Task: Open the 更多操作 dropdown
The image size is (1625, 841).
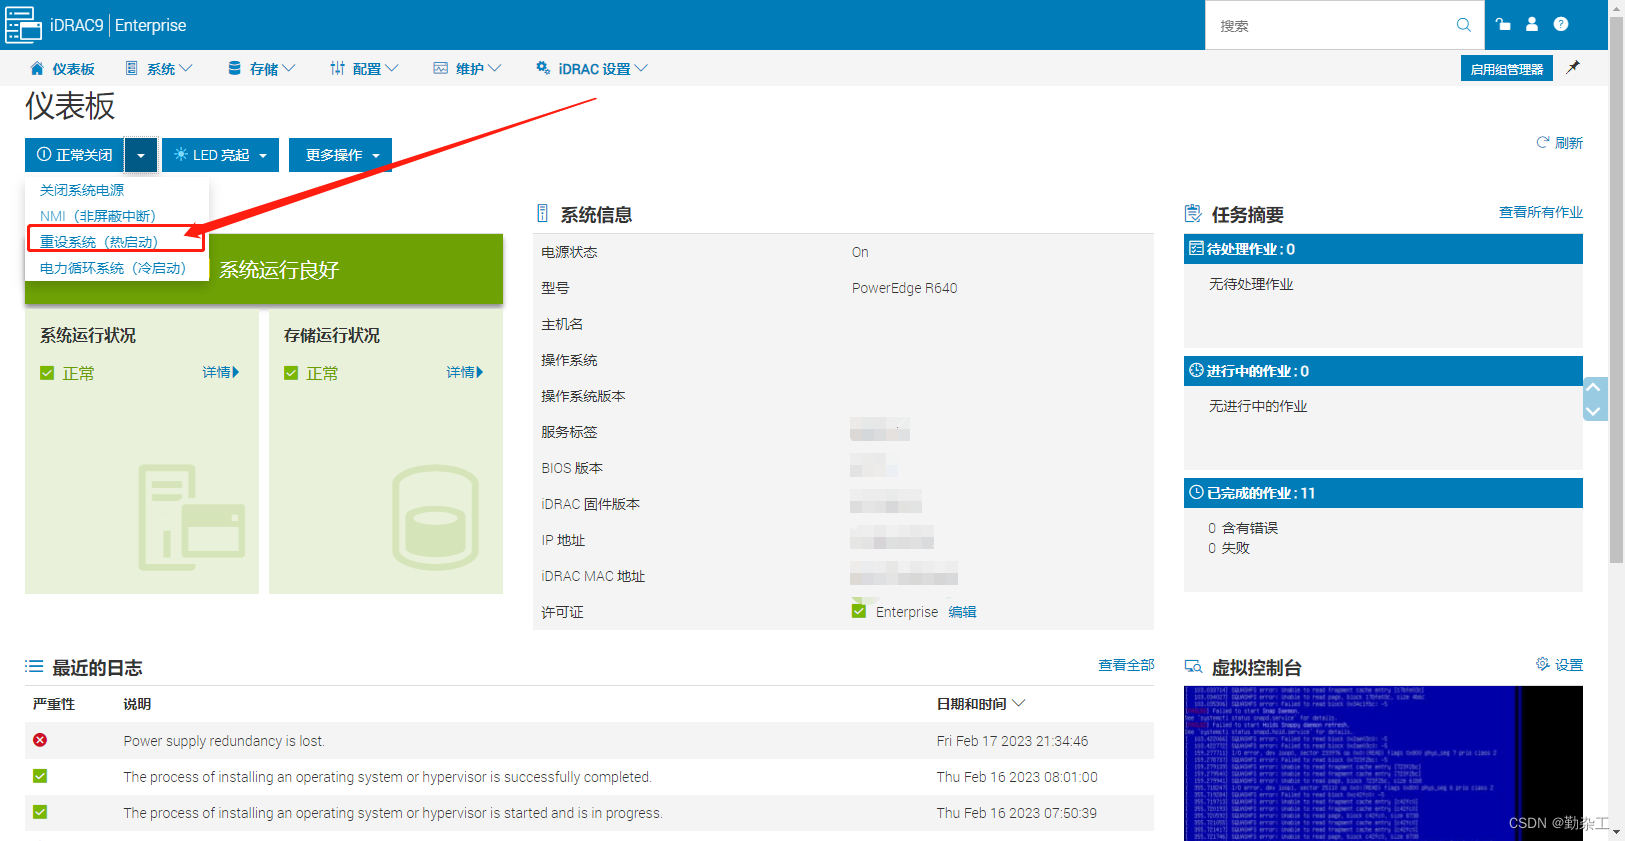Action: (x=340, y=155)
